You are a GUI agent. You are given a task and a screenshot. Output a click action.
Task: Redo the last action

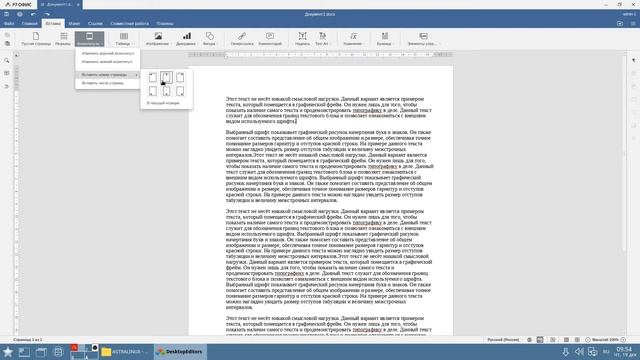pos(47,14)
